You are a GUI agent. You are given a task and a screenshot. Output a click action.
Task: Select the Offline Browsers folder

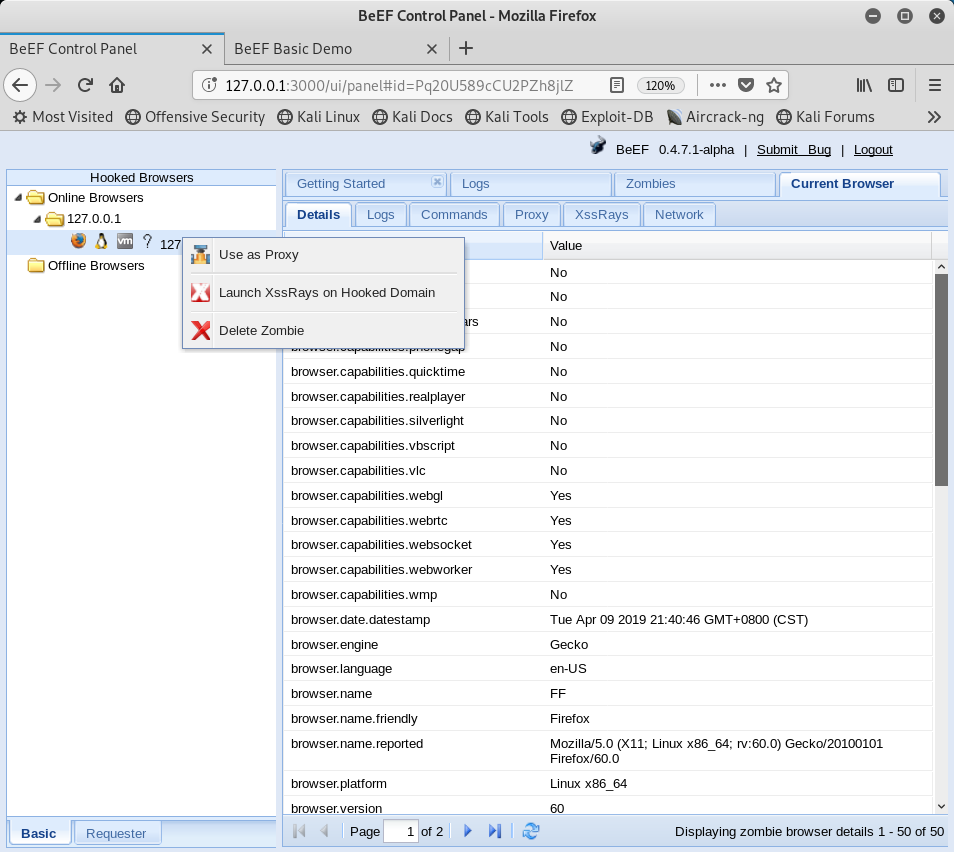coord(86,265)
